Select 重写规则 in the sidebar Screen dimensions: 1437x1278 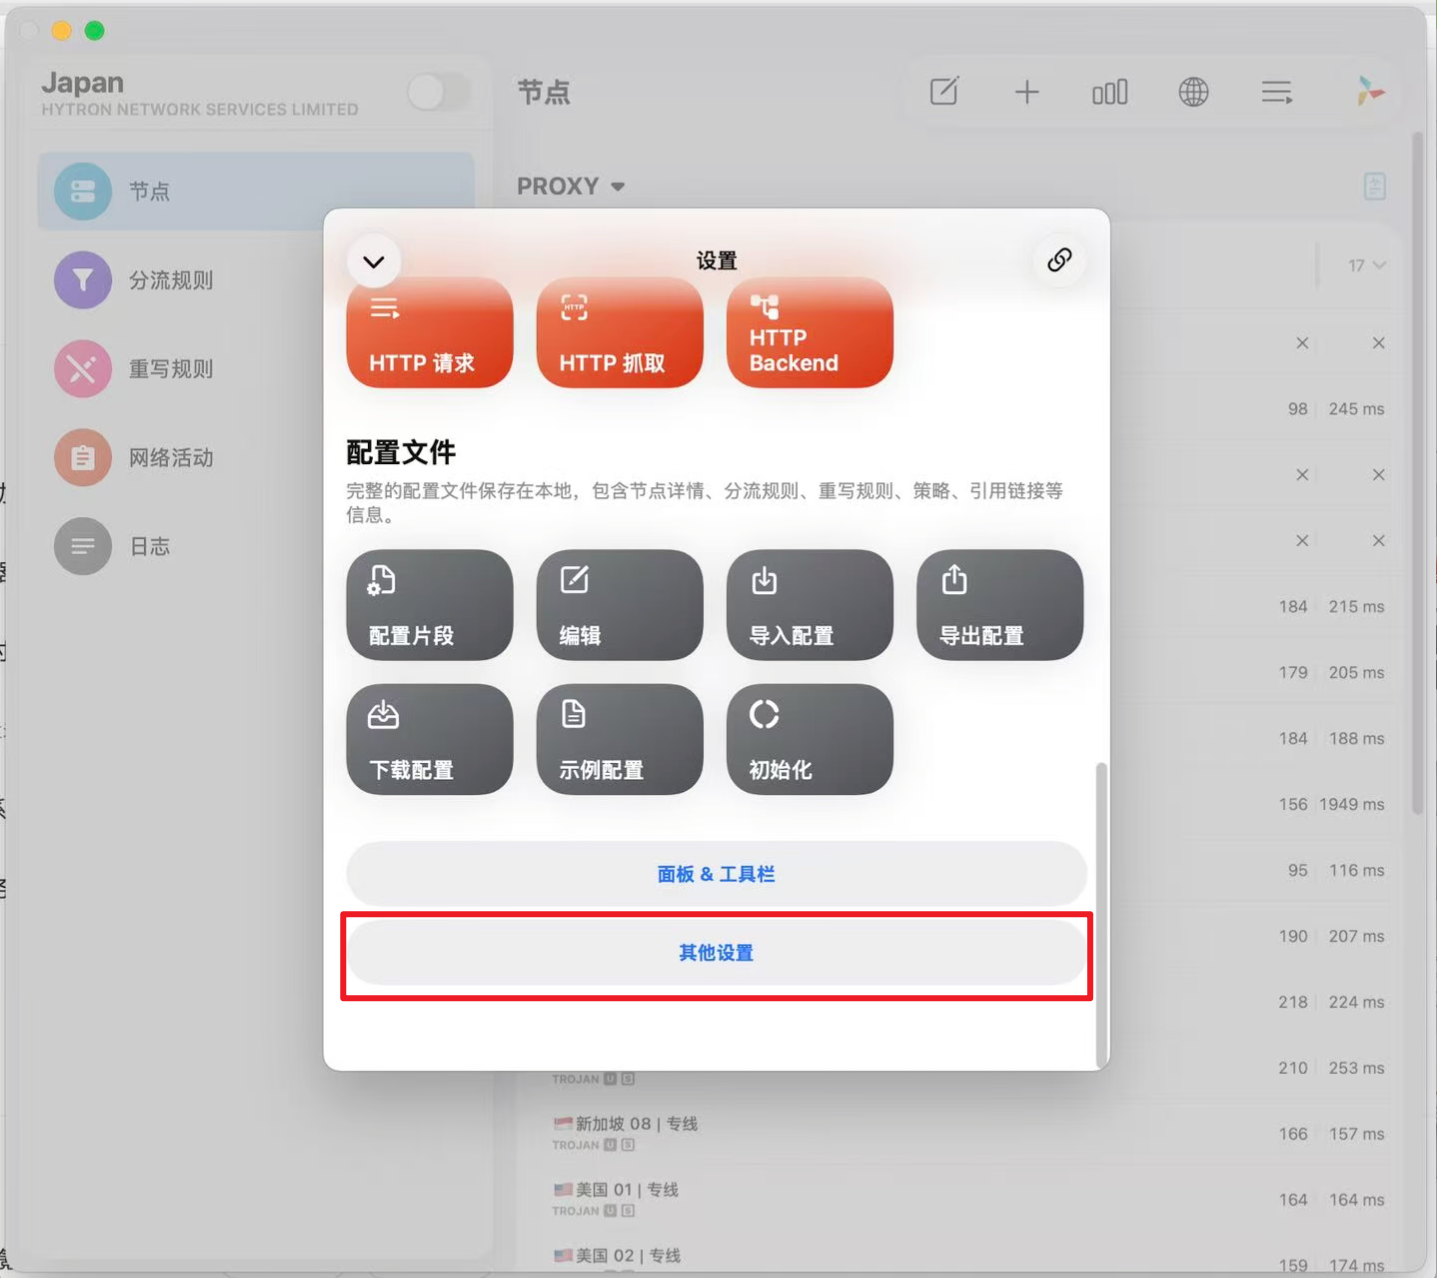tap(256, 369)
